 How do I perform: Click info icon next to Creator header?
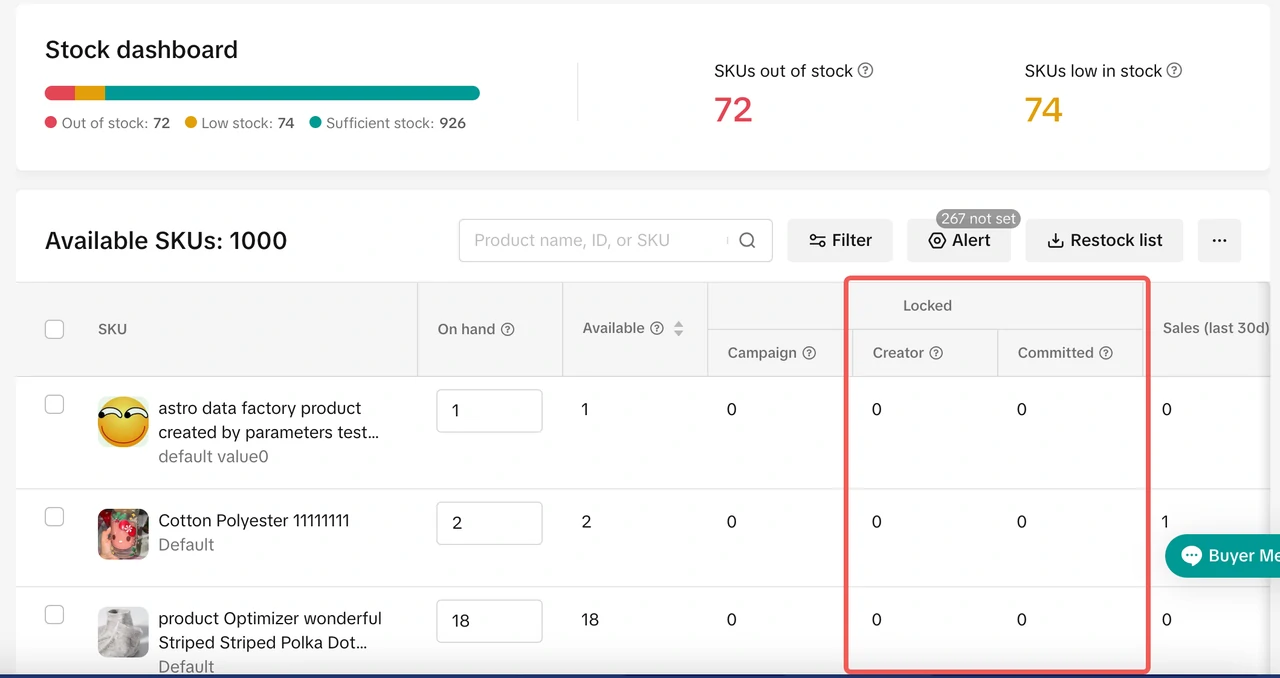click(936, 353)
